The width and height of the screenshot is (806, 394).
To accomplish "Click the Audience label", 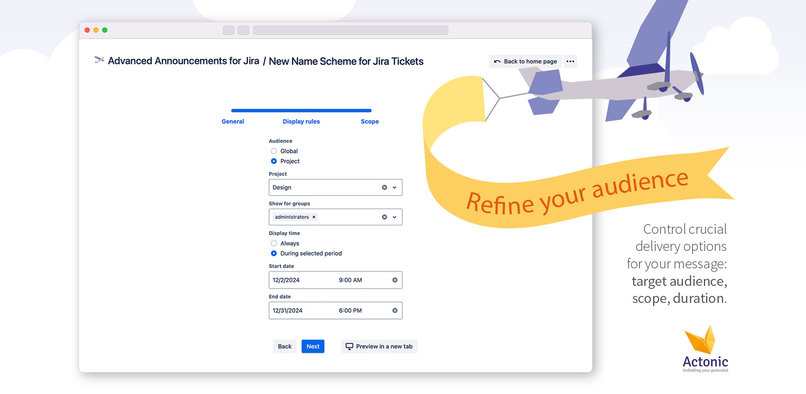I will [x=281, y=141].
